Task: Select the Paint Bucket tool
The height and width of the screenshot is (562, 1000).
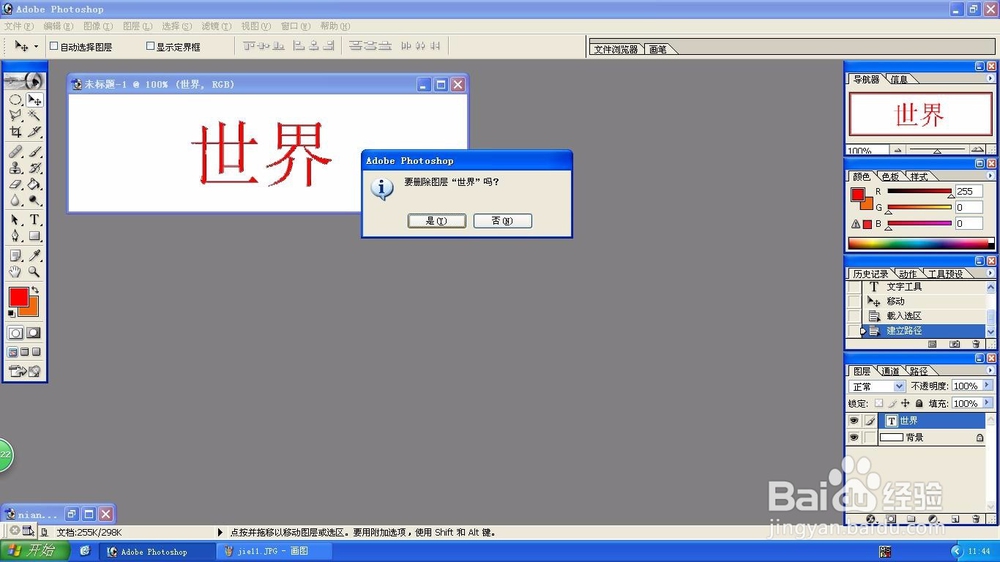Action: click(34, 184)
